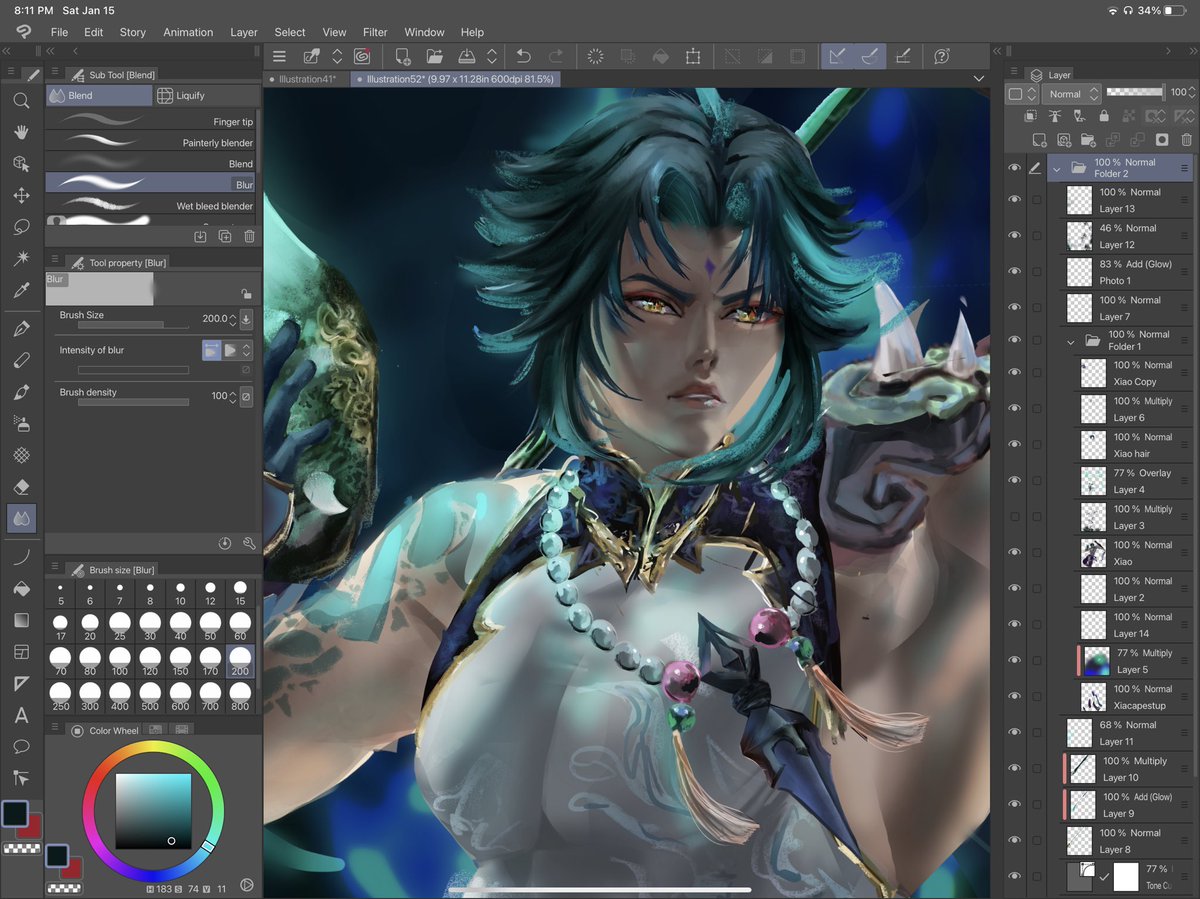Screen dimensions: 1200x899
Task: Select the Operation object tool
Action: [x=21, y=164]
